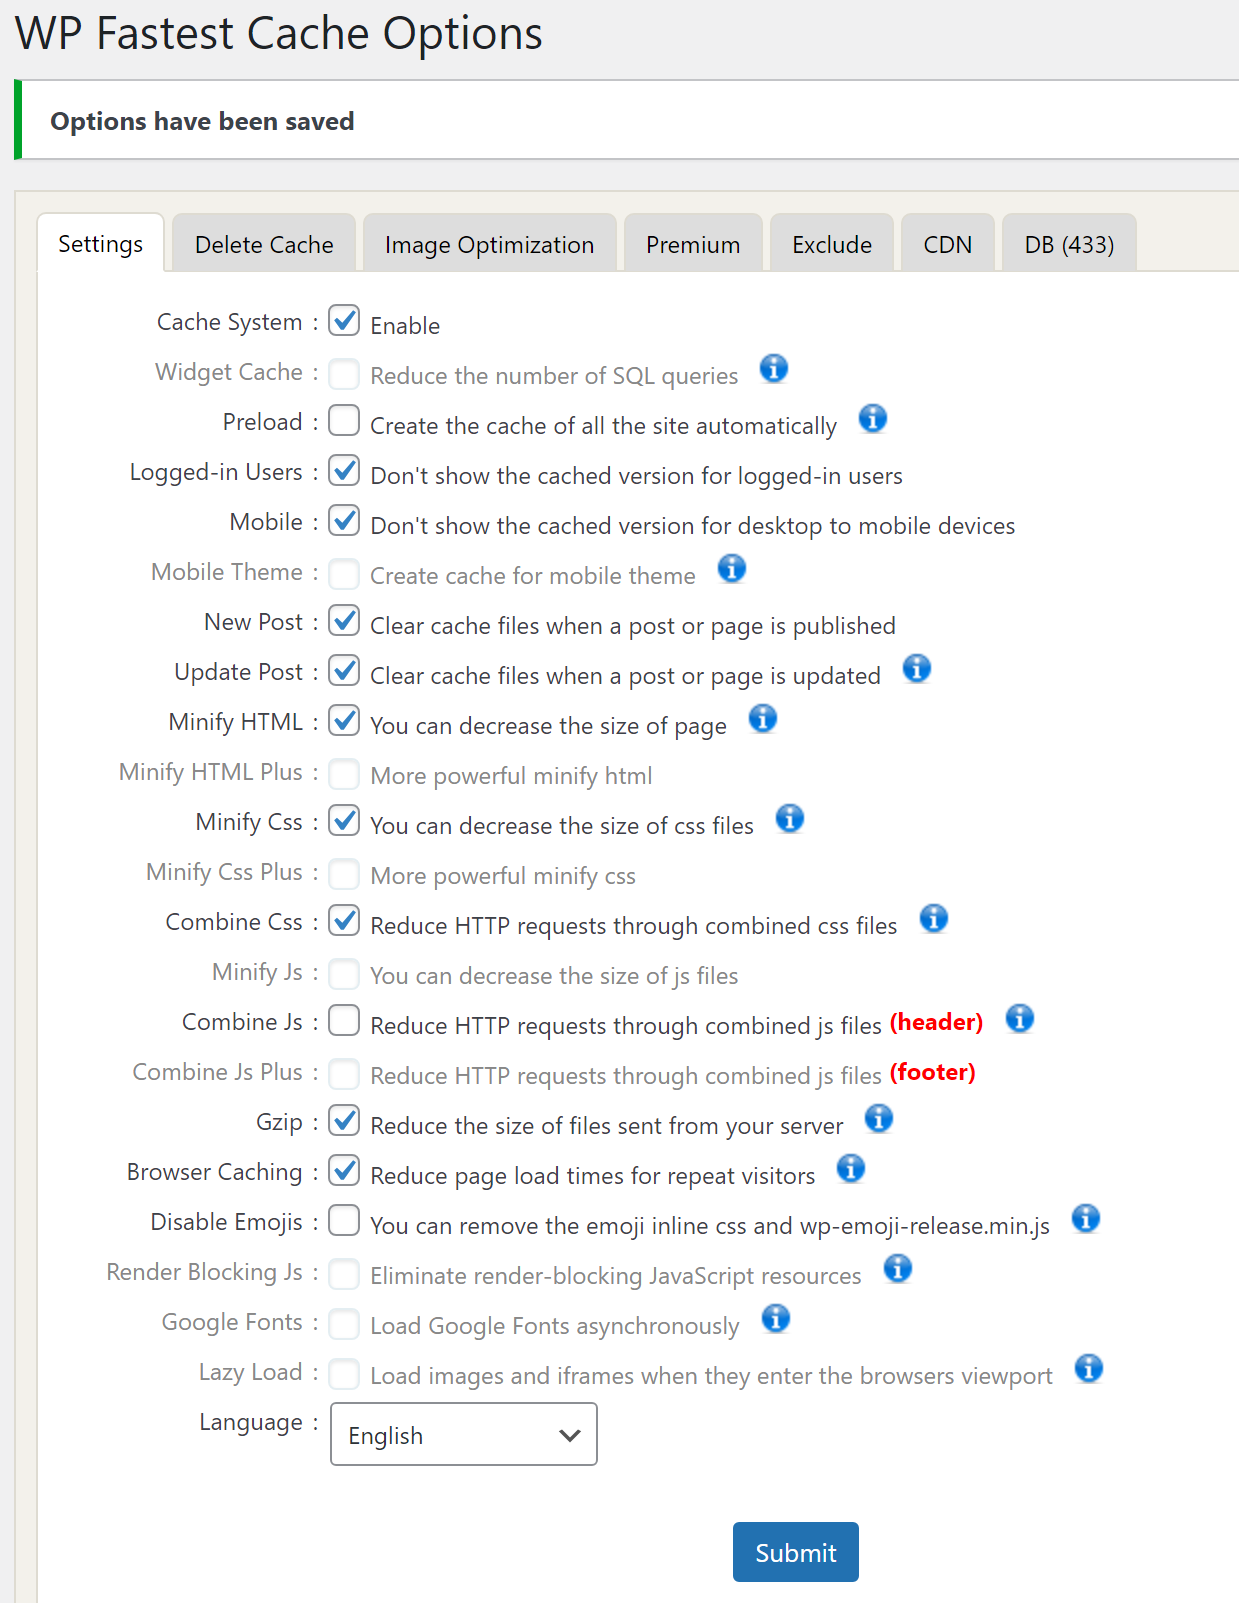The image size is (1239, 1603).
Task: Check the Render Blocking Js checkbox
Action: tap(344, 1274)
